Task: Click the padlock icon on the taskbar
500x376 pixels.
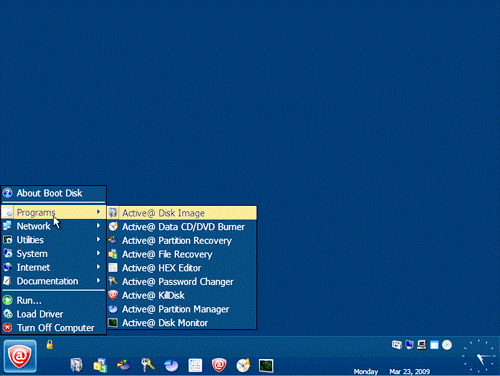Action: tap(50, 344)
